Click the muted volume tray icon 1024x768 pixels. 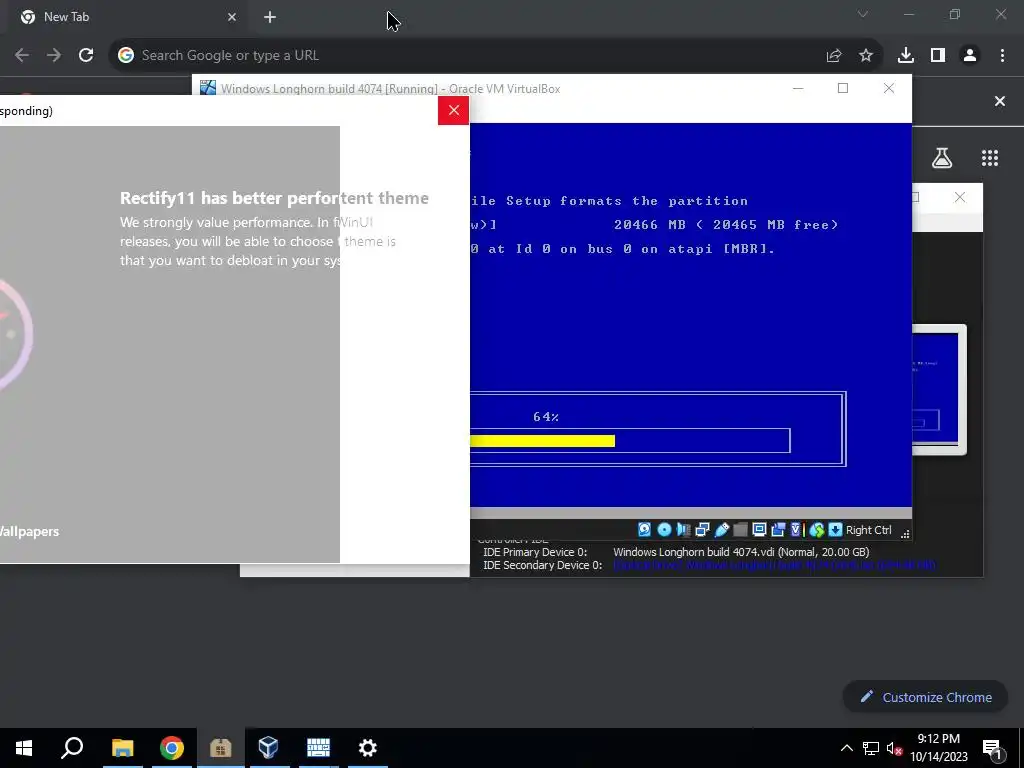pyautogui.click(x=894, y=748)
